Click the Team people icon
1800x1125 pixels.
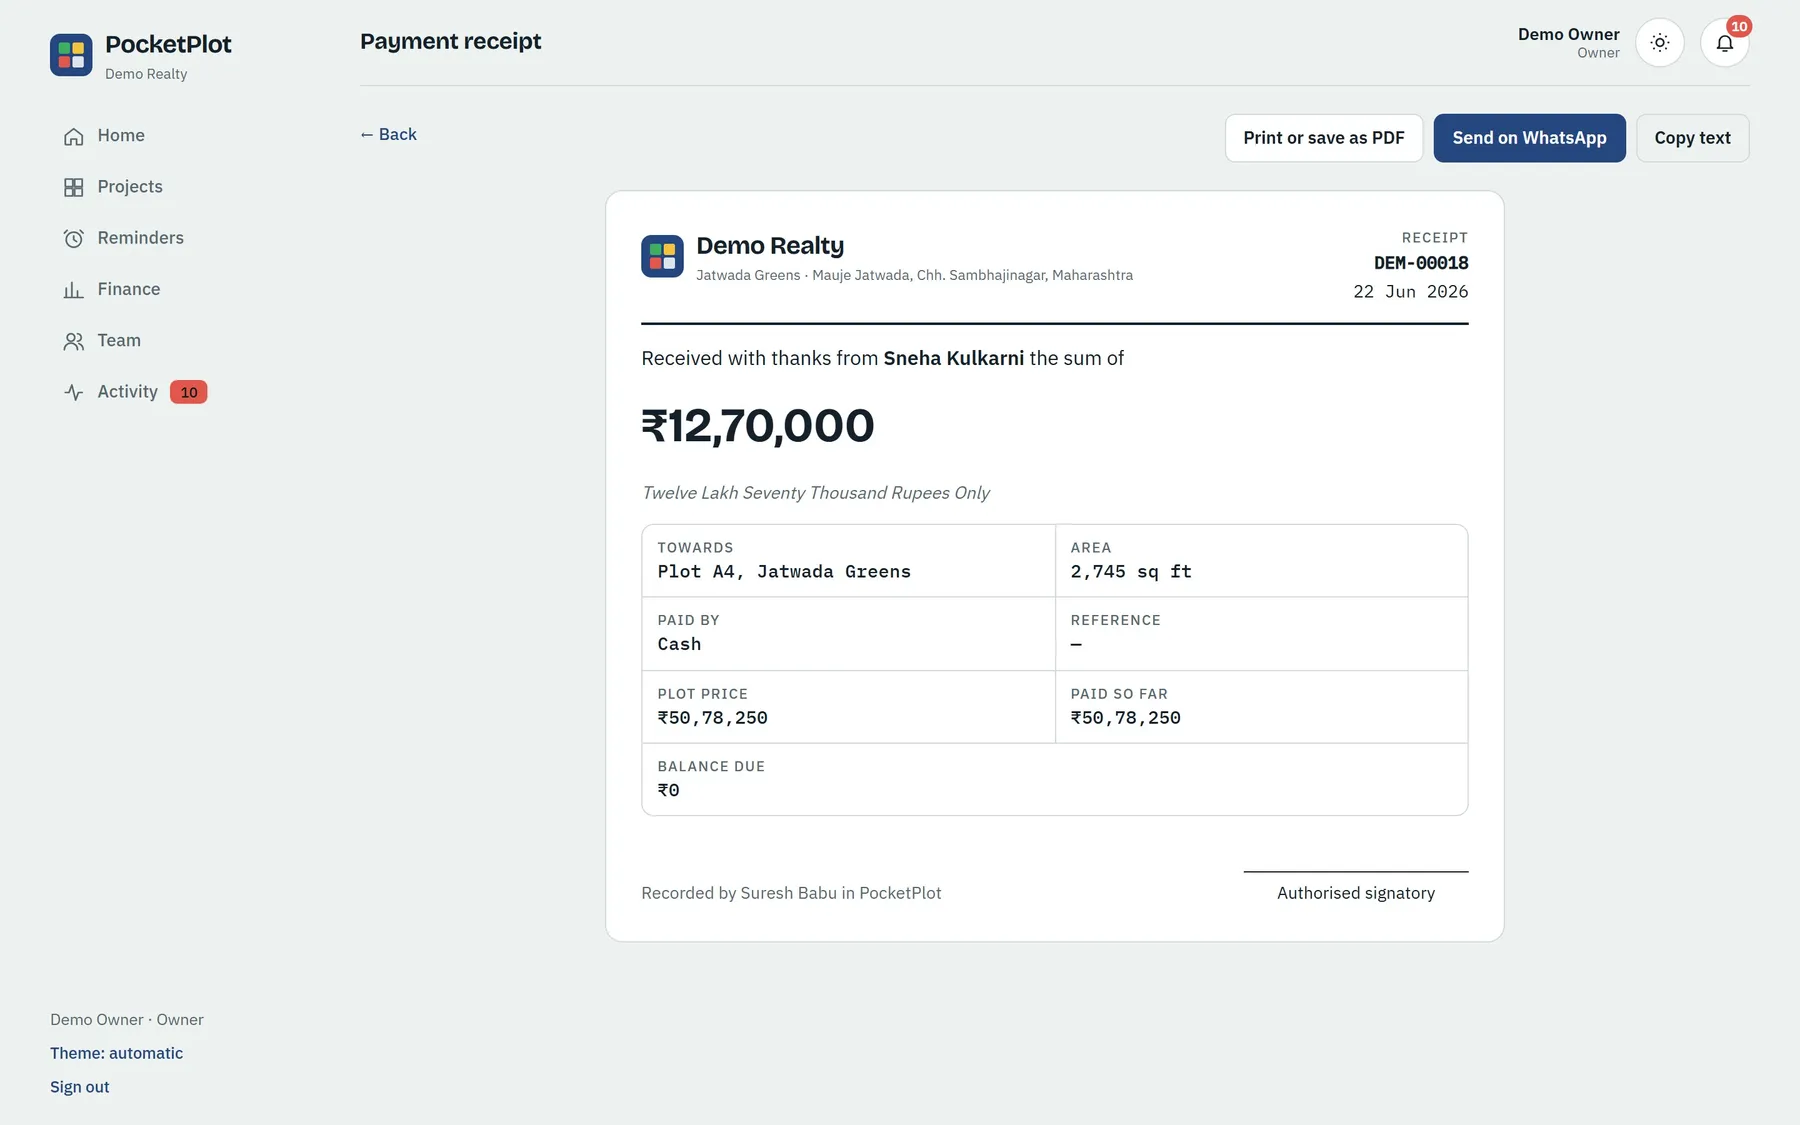point(73,341)
